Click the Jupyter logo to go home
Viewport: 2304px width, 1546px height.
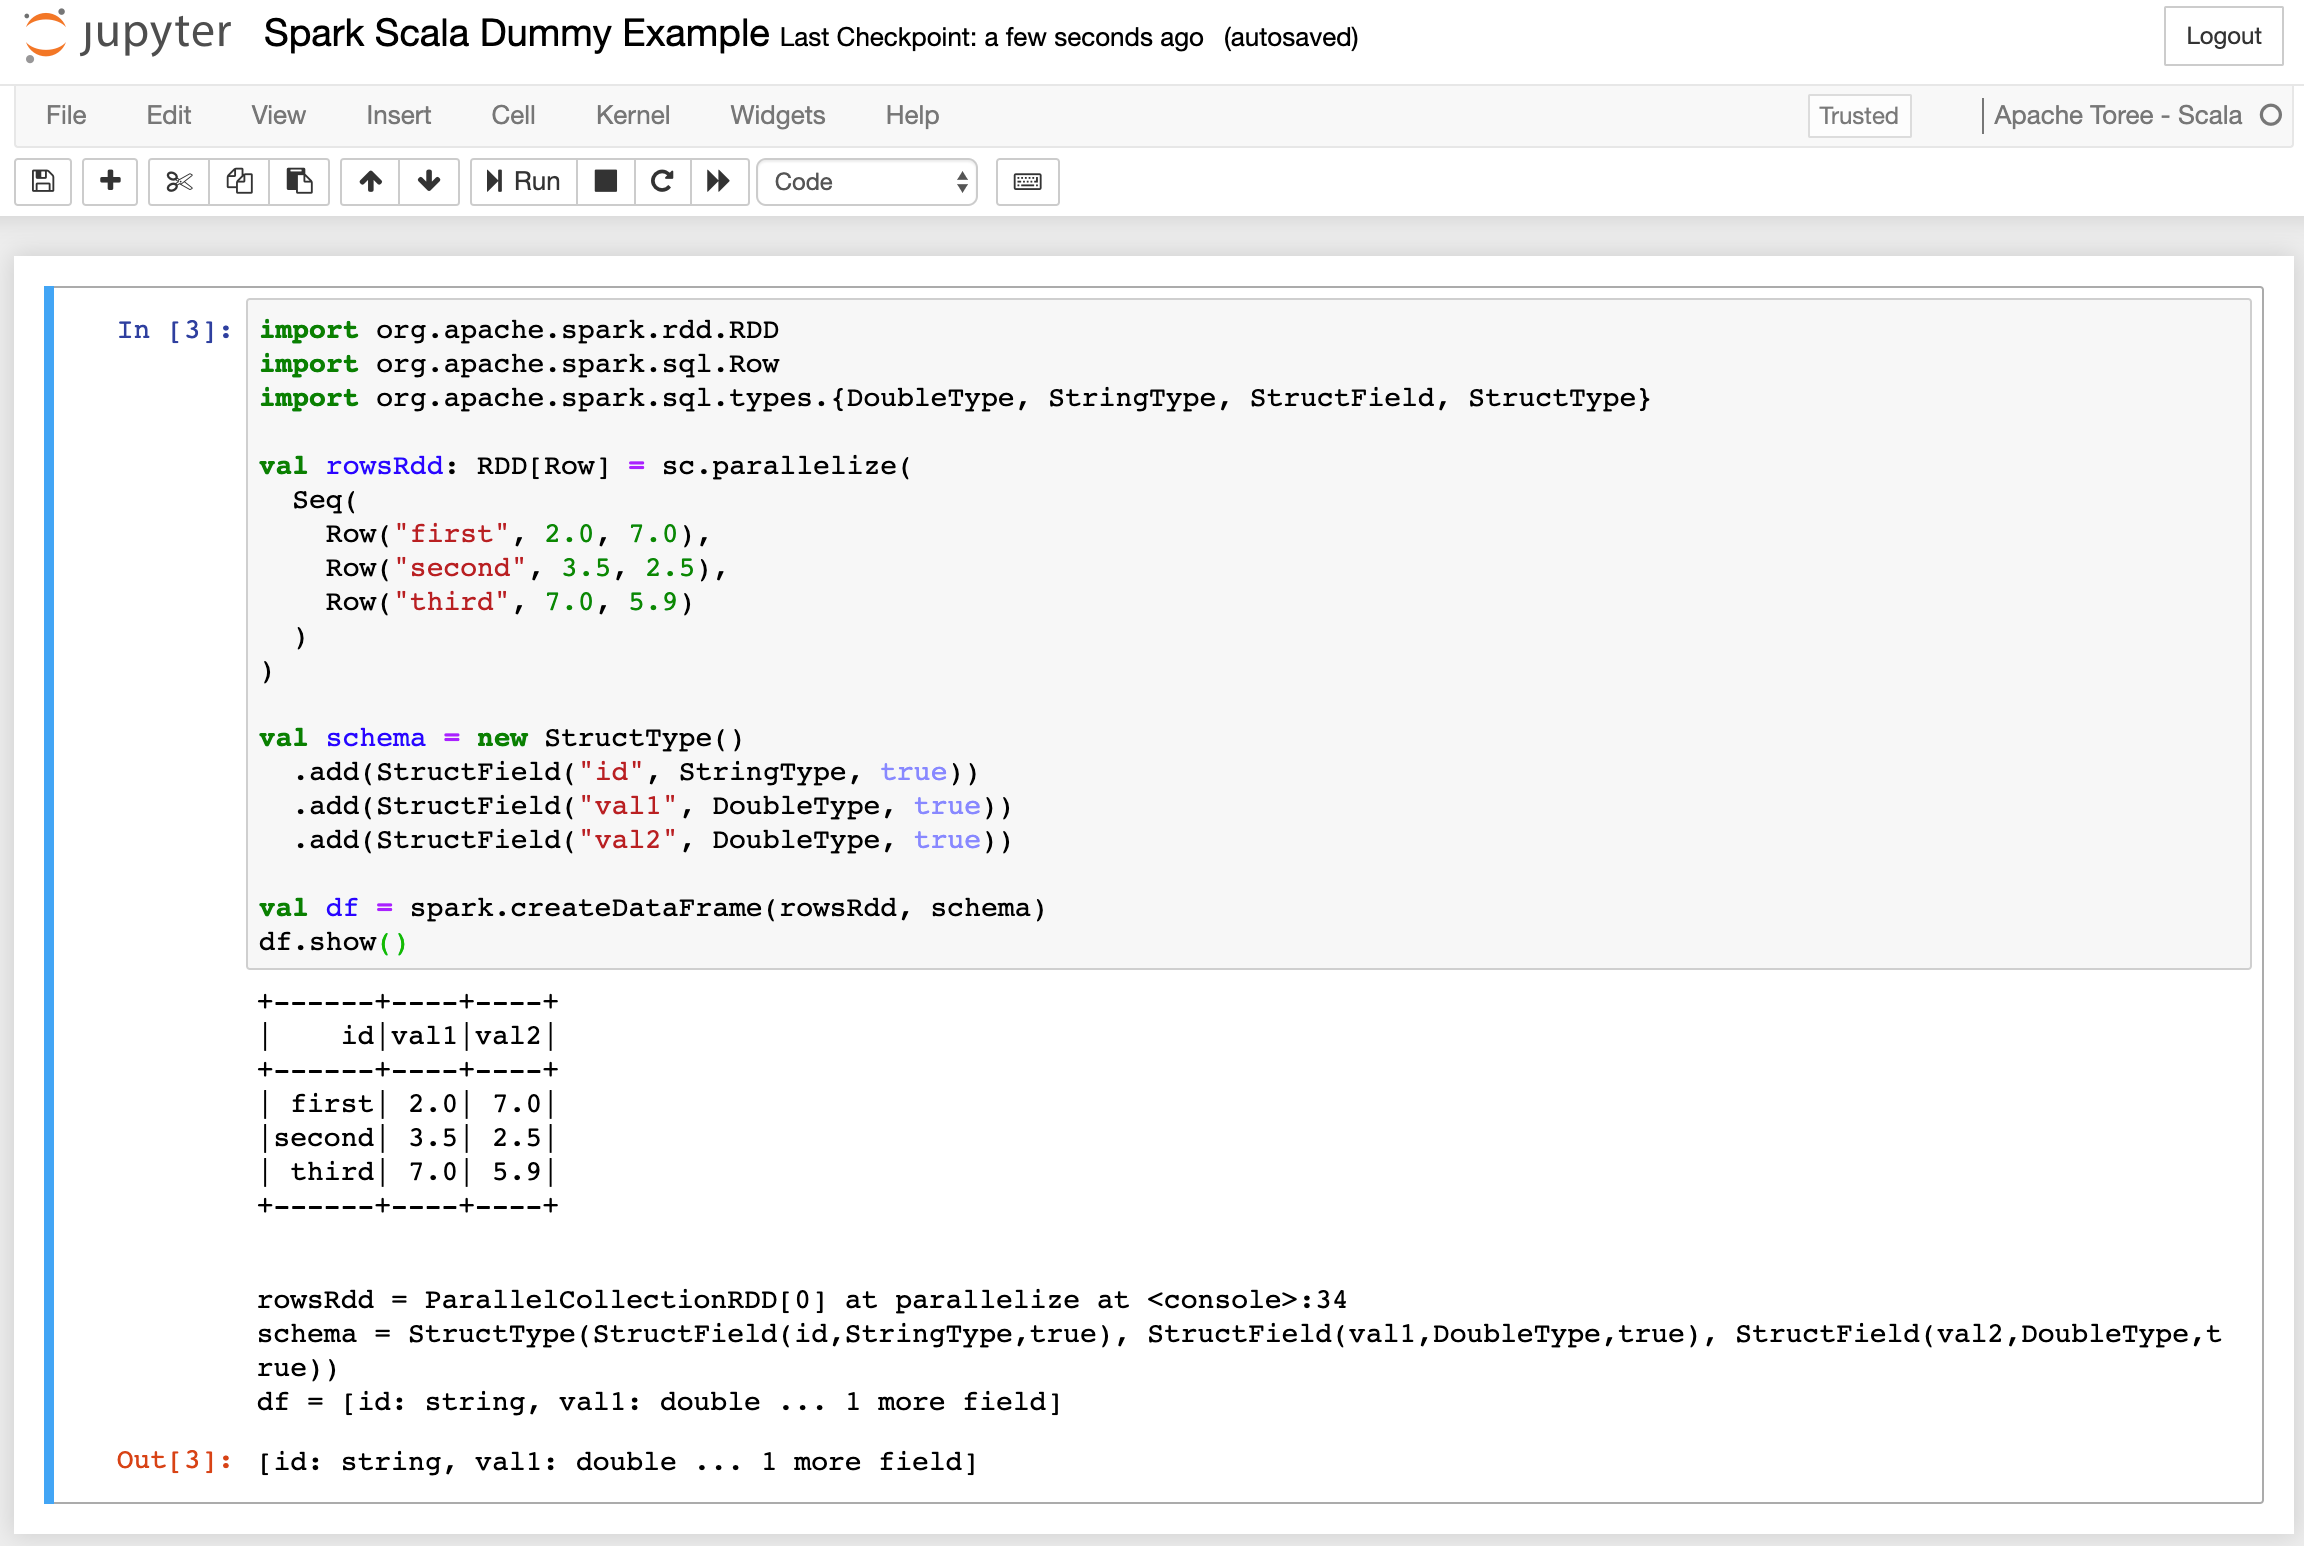[120, 38]
